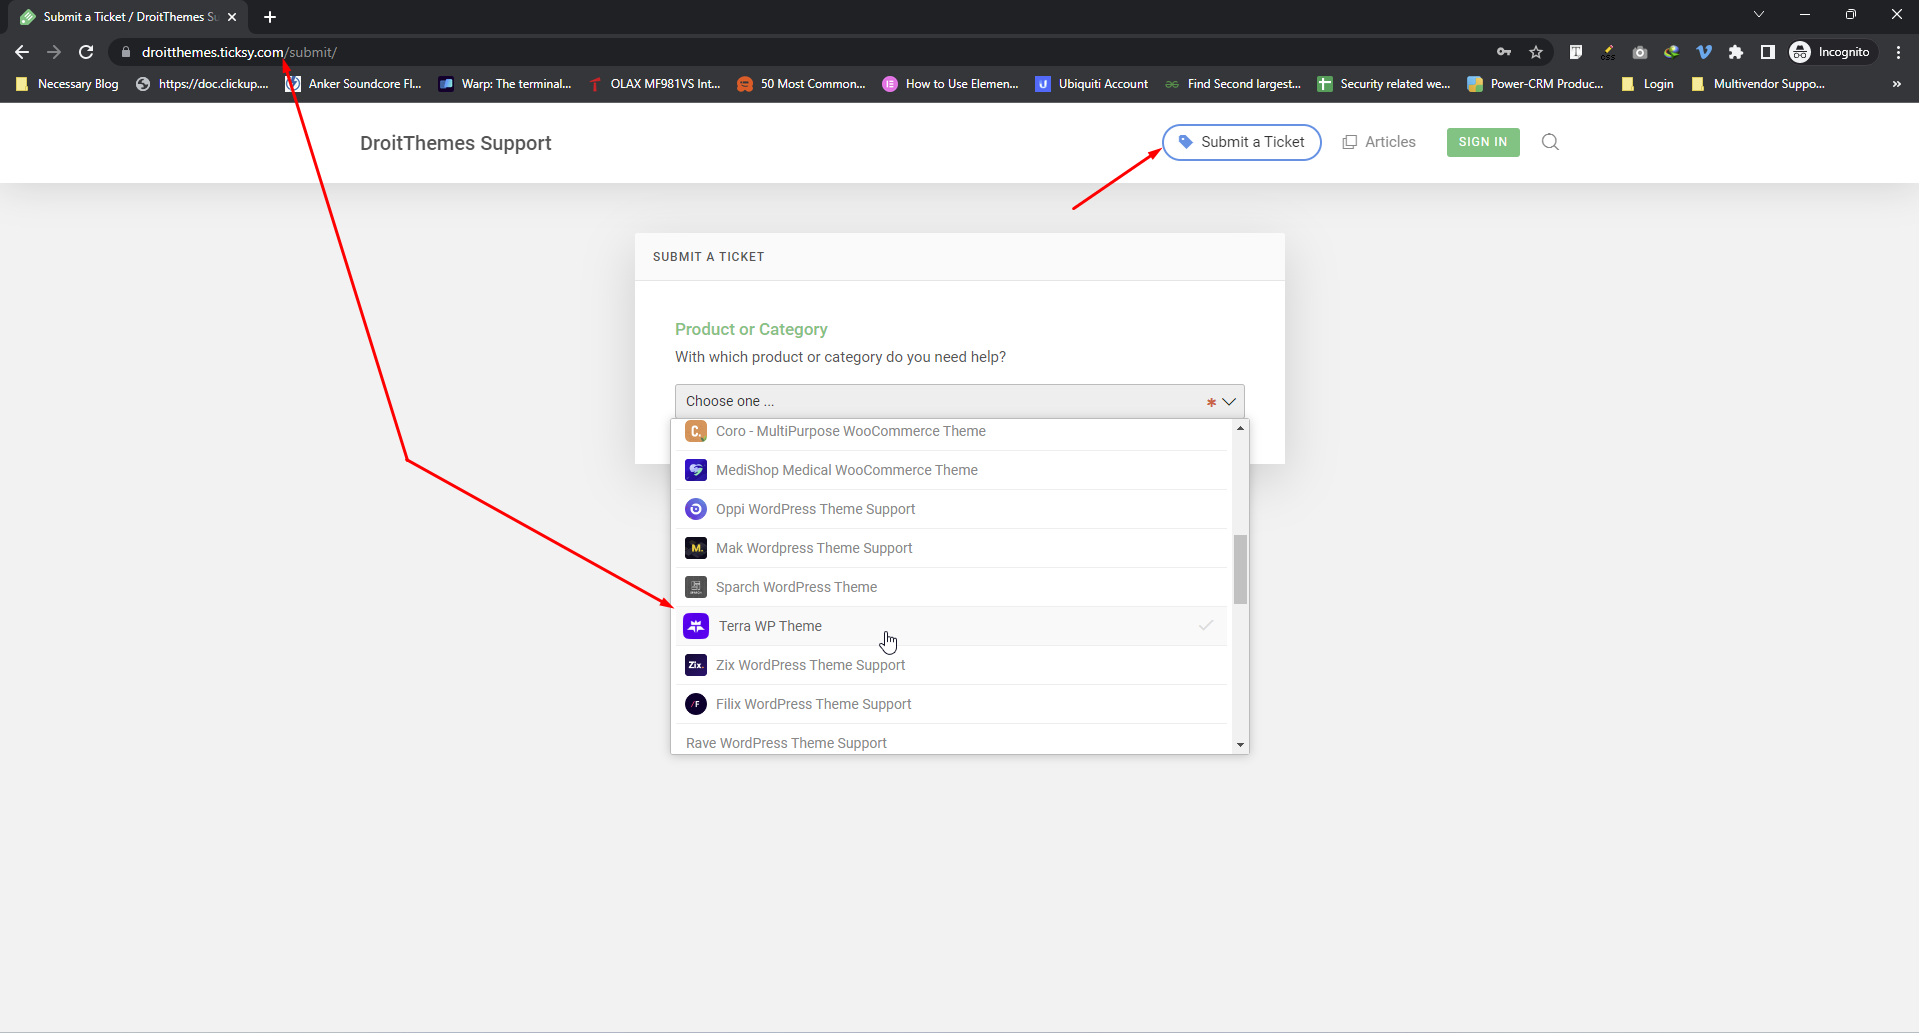
Task: Select Zix WordPress Theme Support option
Action: coord(950,665)
